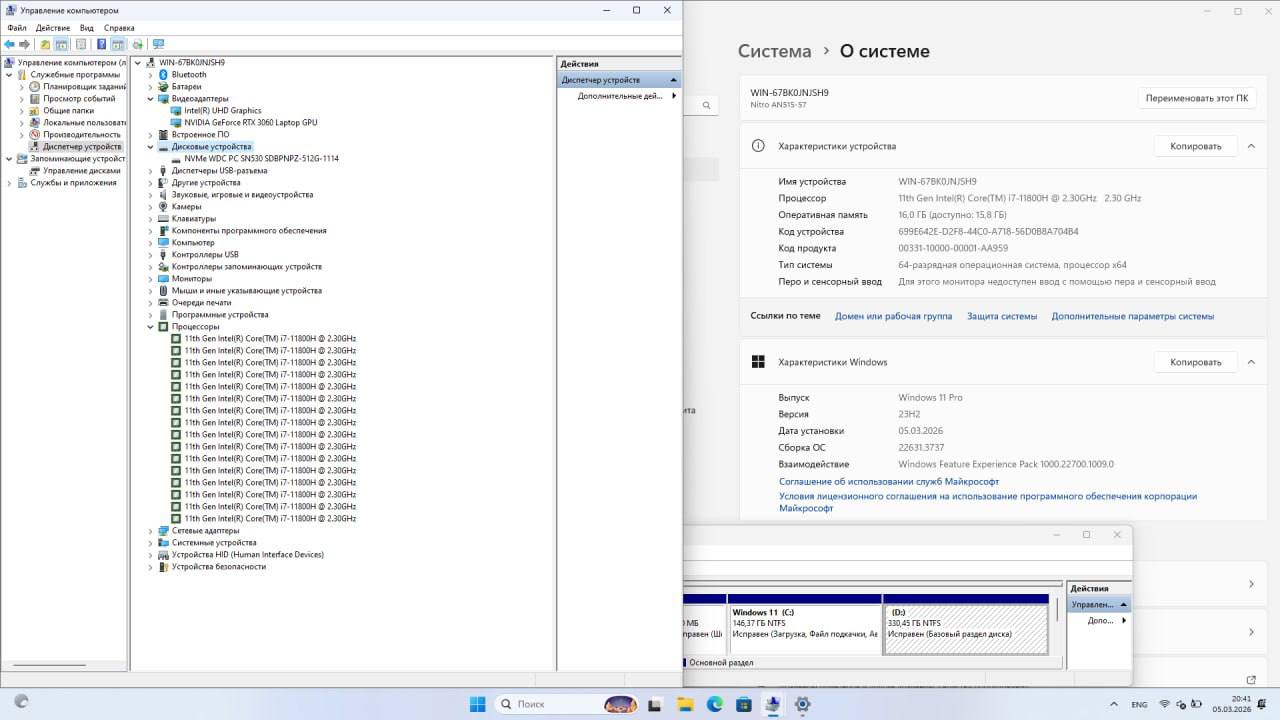Open the Settings gear taskbar icon

802,704
